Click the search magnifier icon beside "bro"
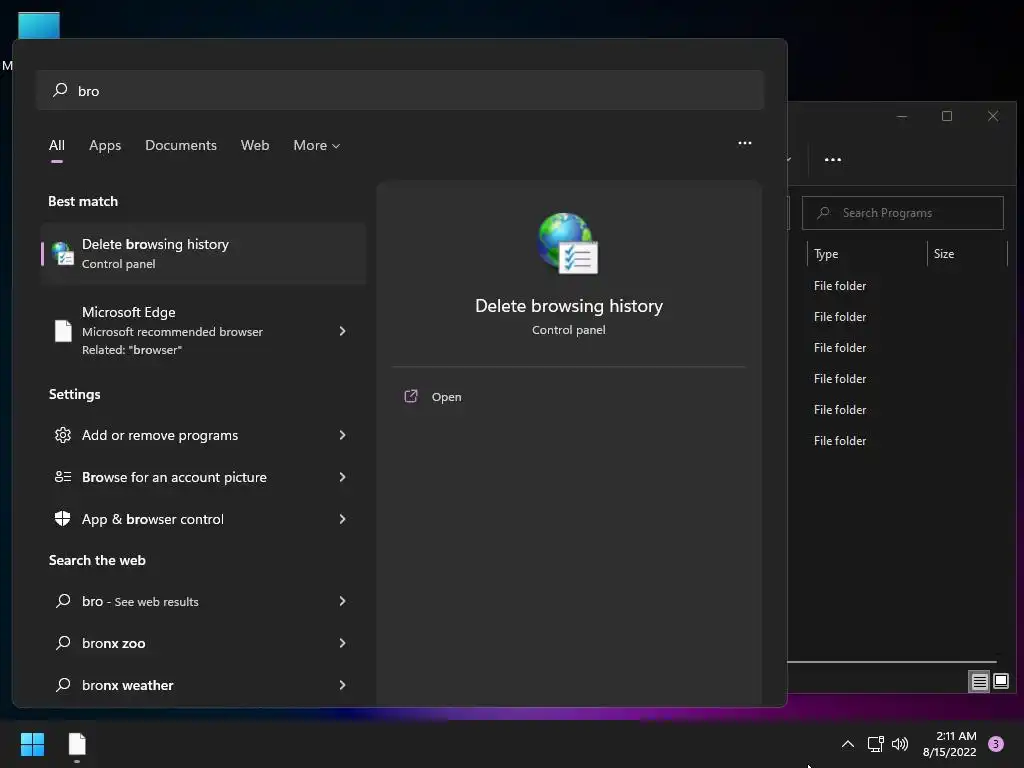This screenshot has width=1024, height=768. 60,89
